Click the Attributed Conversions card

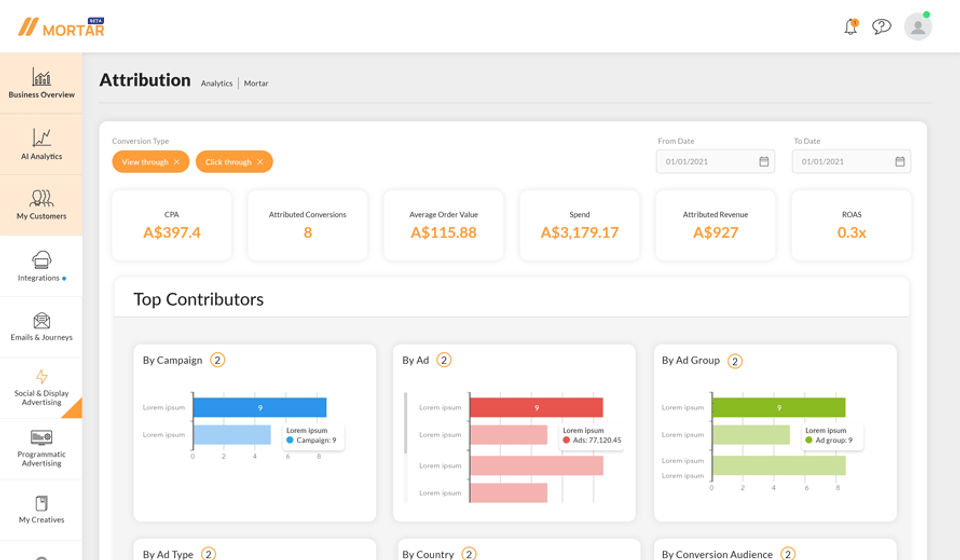307,225
